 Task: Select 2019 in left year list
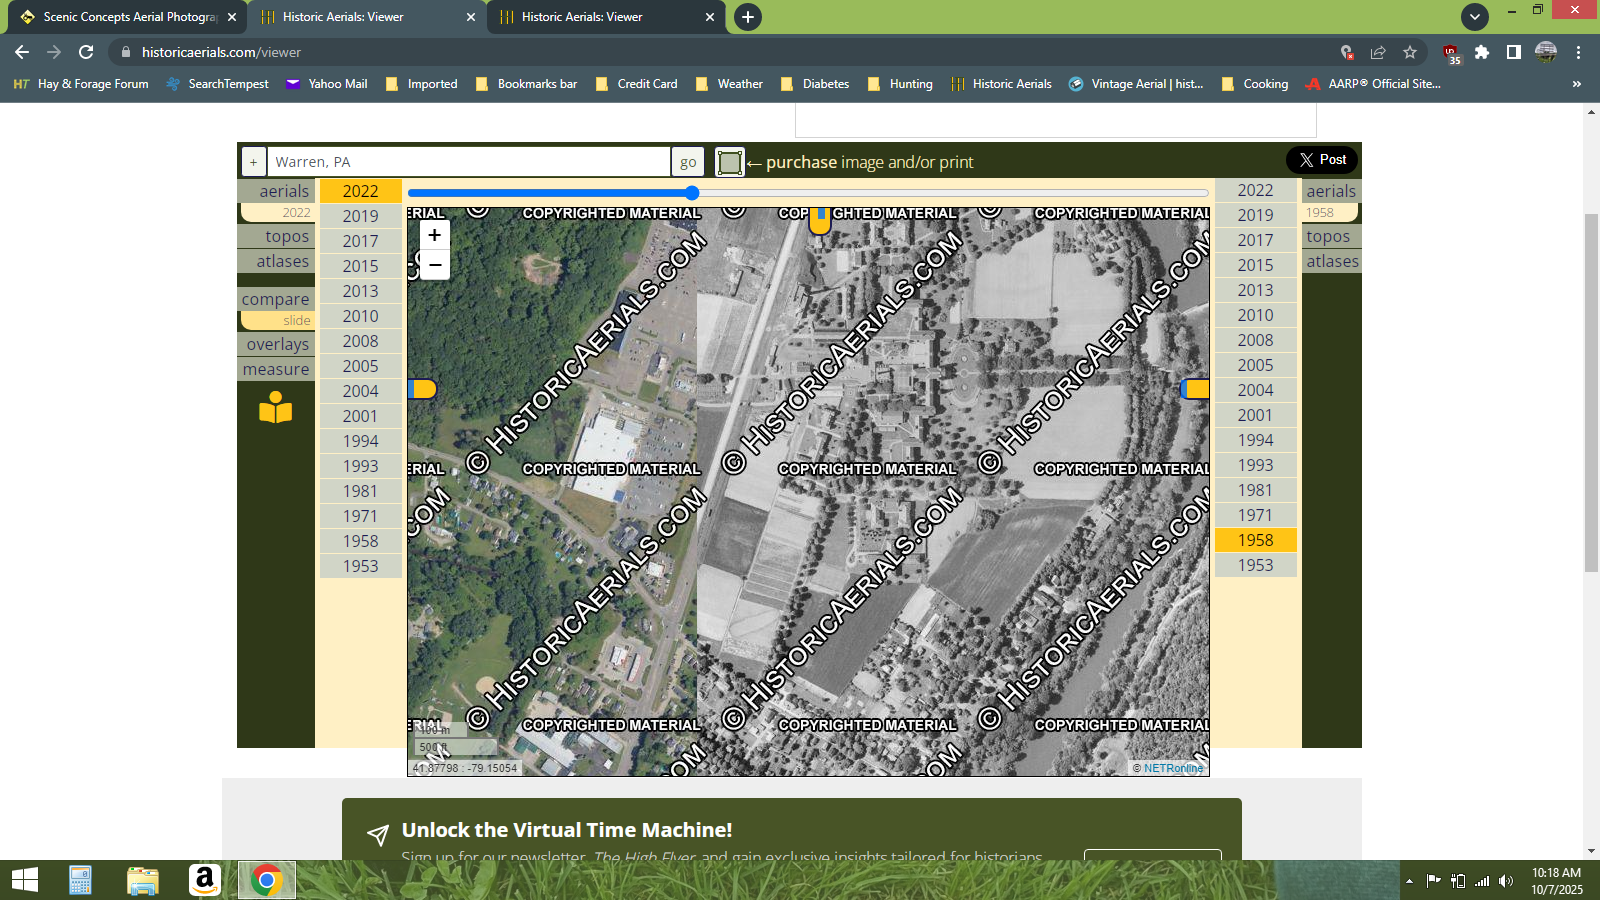(x=360, y=216)
